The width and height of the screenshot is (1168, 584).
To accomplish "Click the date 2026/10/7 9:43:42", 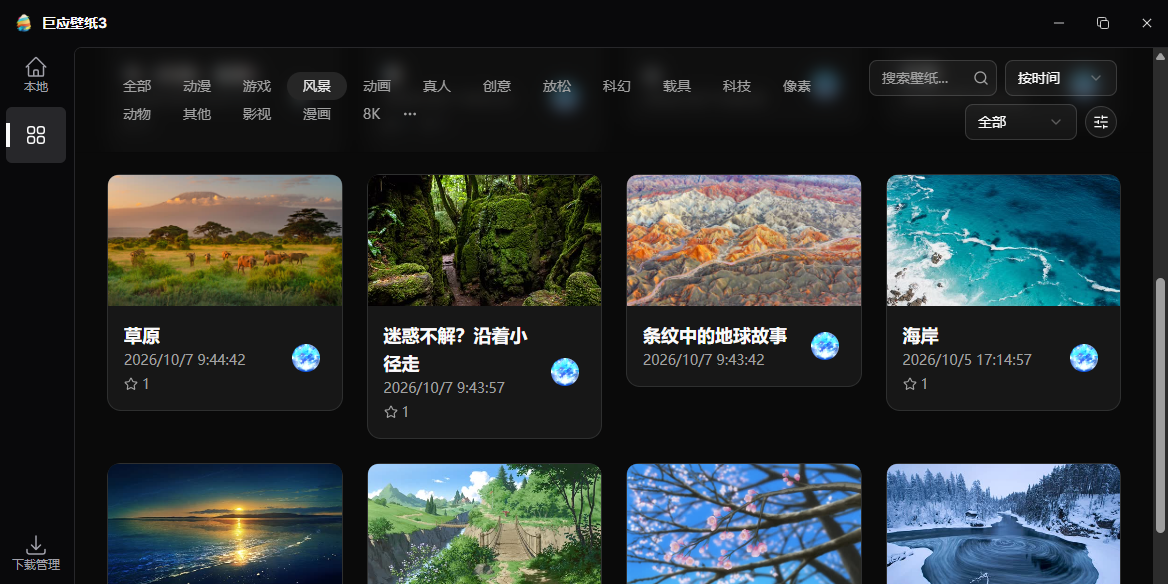I will tap(704, 360).
